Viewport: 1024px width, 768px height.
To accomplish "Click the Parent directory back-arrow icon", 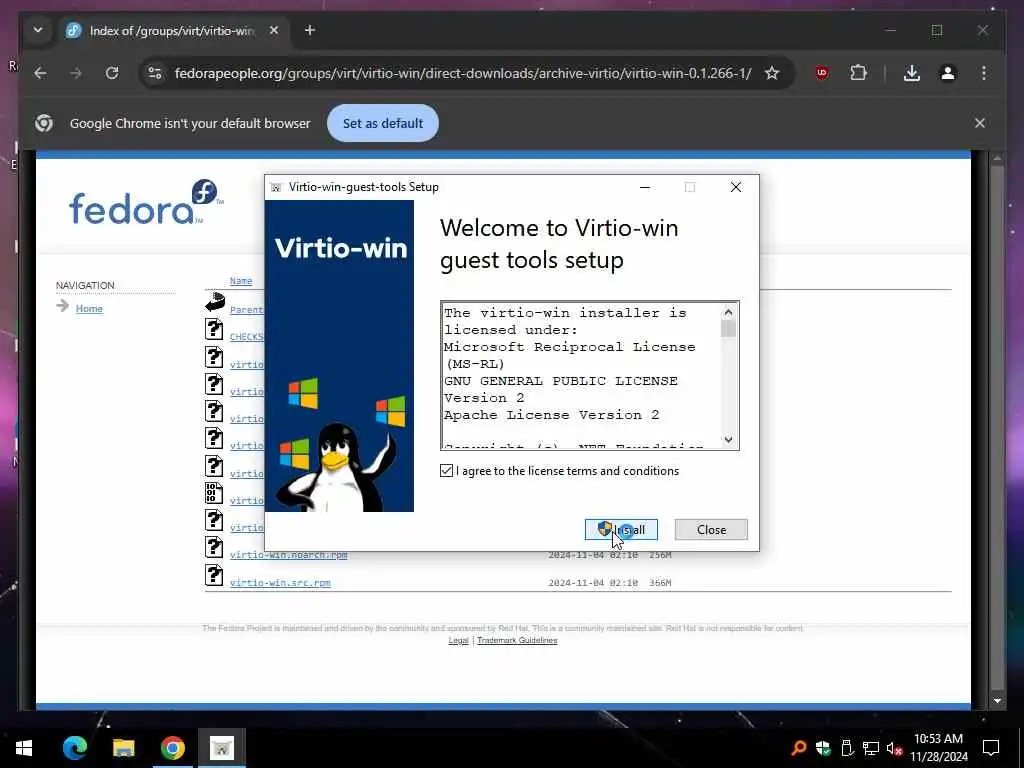I will click(x=215, y=302).
